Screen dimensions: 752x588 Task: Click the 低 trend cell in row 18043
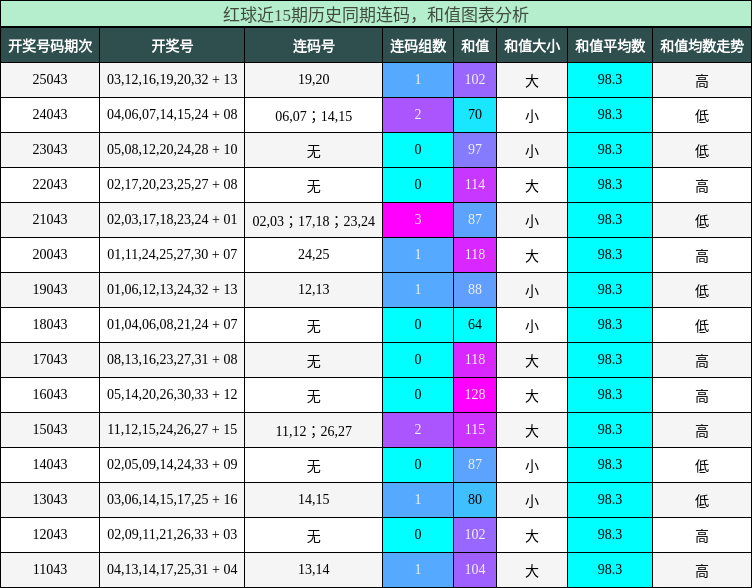pyautogui.click(x=702, y=326)
